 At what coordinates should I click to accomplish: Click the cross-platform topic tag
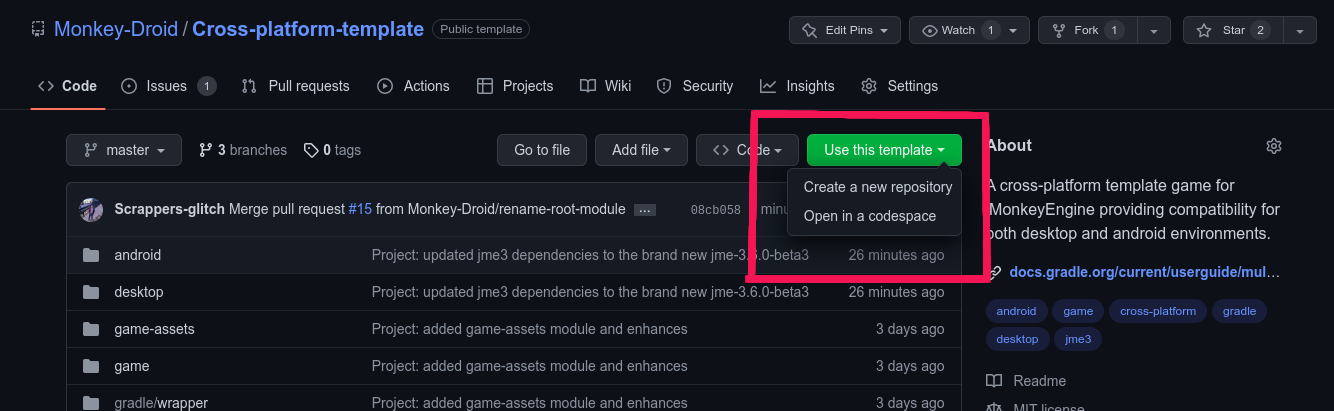(1157, 311)
